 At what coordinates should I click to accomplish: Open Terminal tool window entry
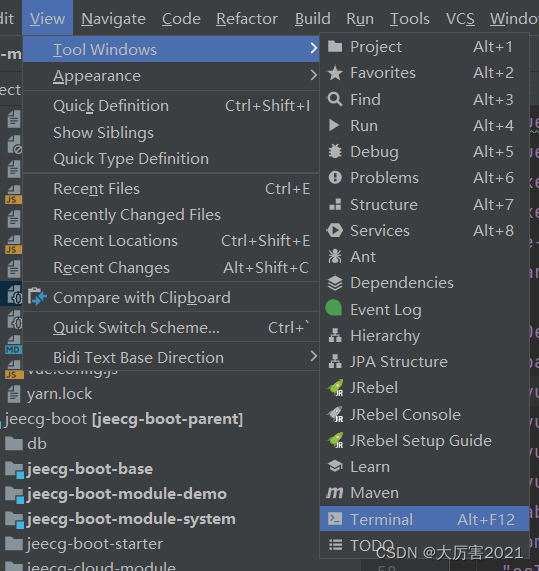click(x=425, y=519)
